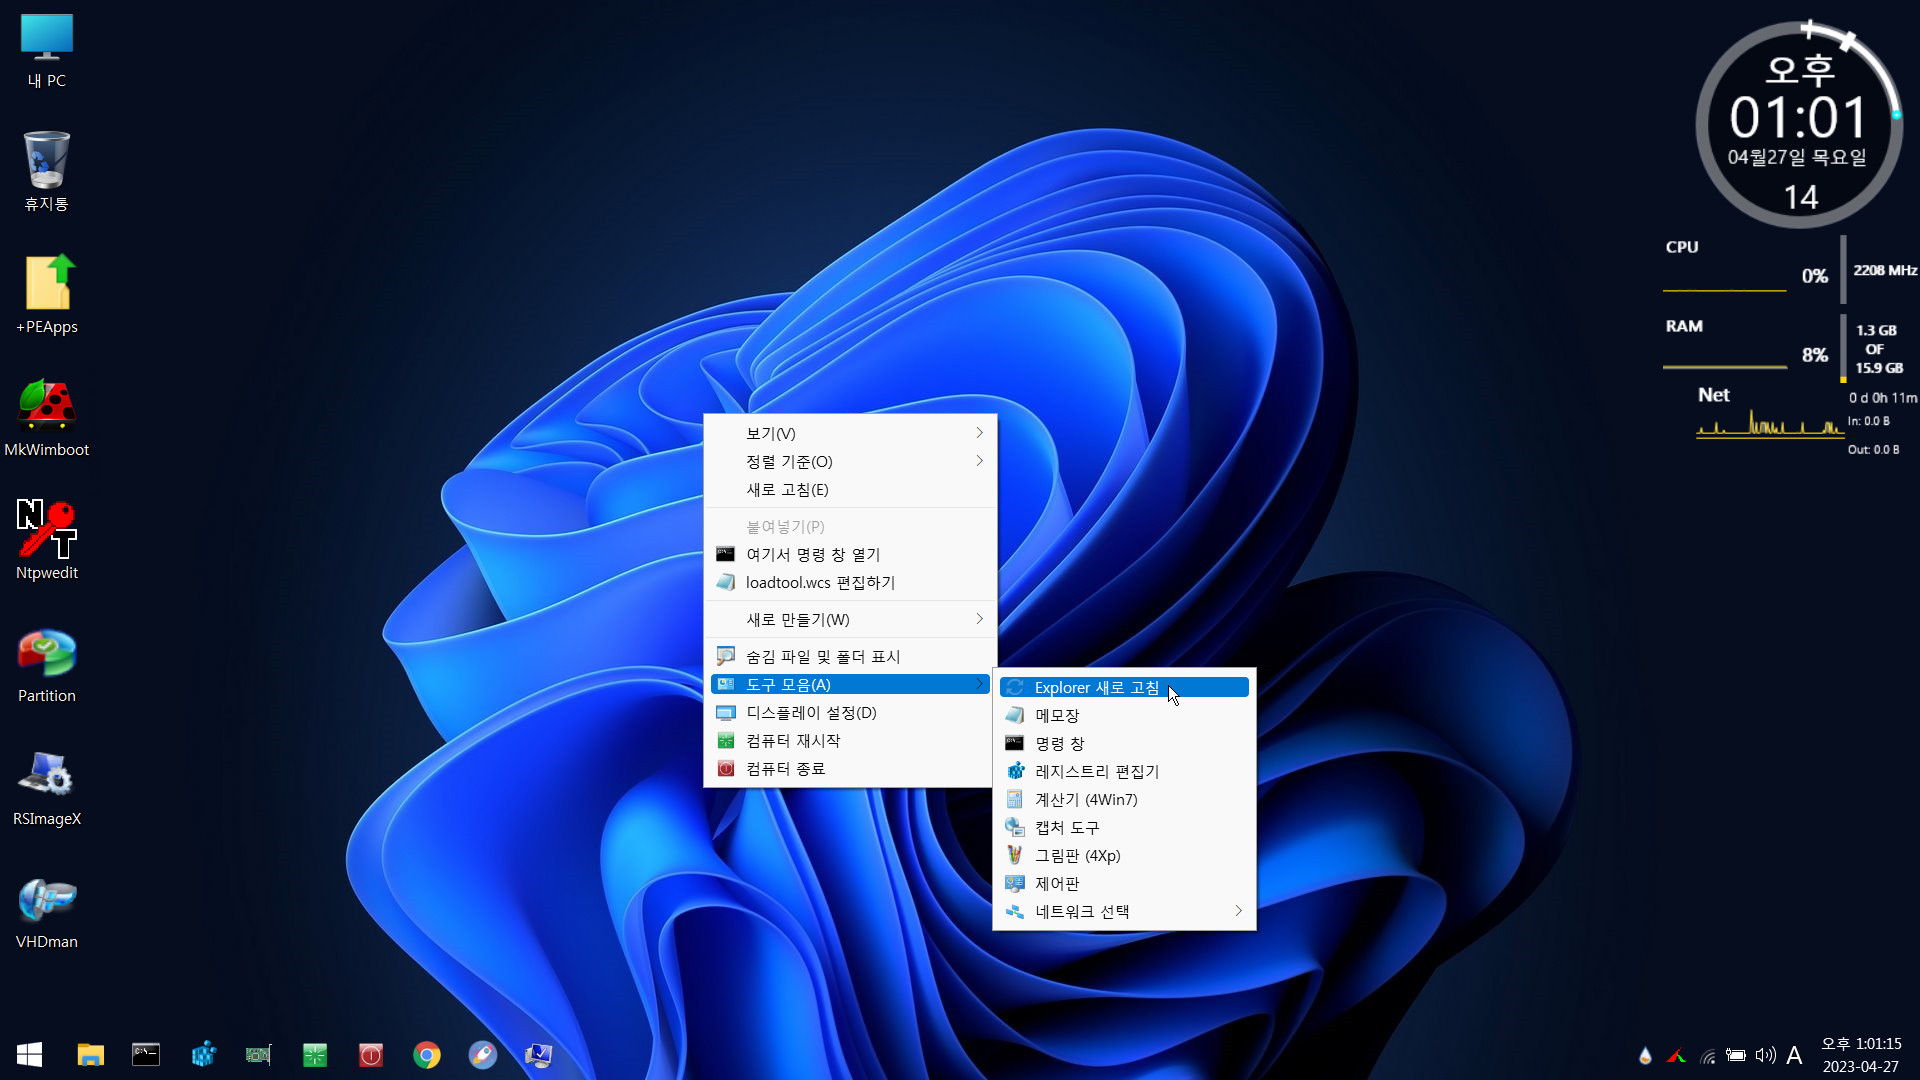This screenshot has width=1920, height=1080.
Task: Click the water drop tray icon
Action: click(x=1645, y=1056)
